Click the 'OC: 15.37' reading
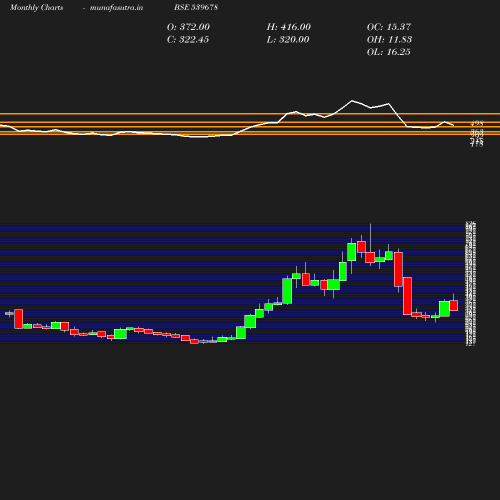500x500 pixels. point(389,27)
